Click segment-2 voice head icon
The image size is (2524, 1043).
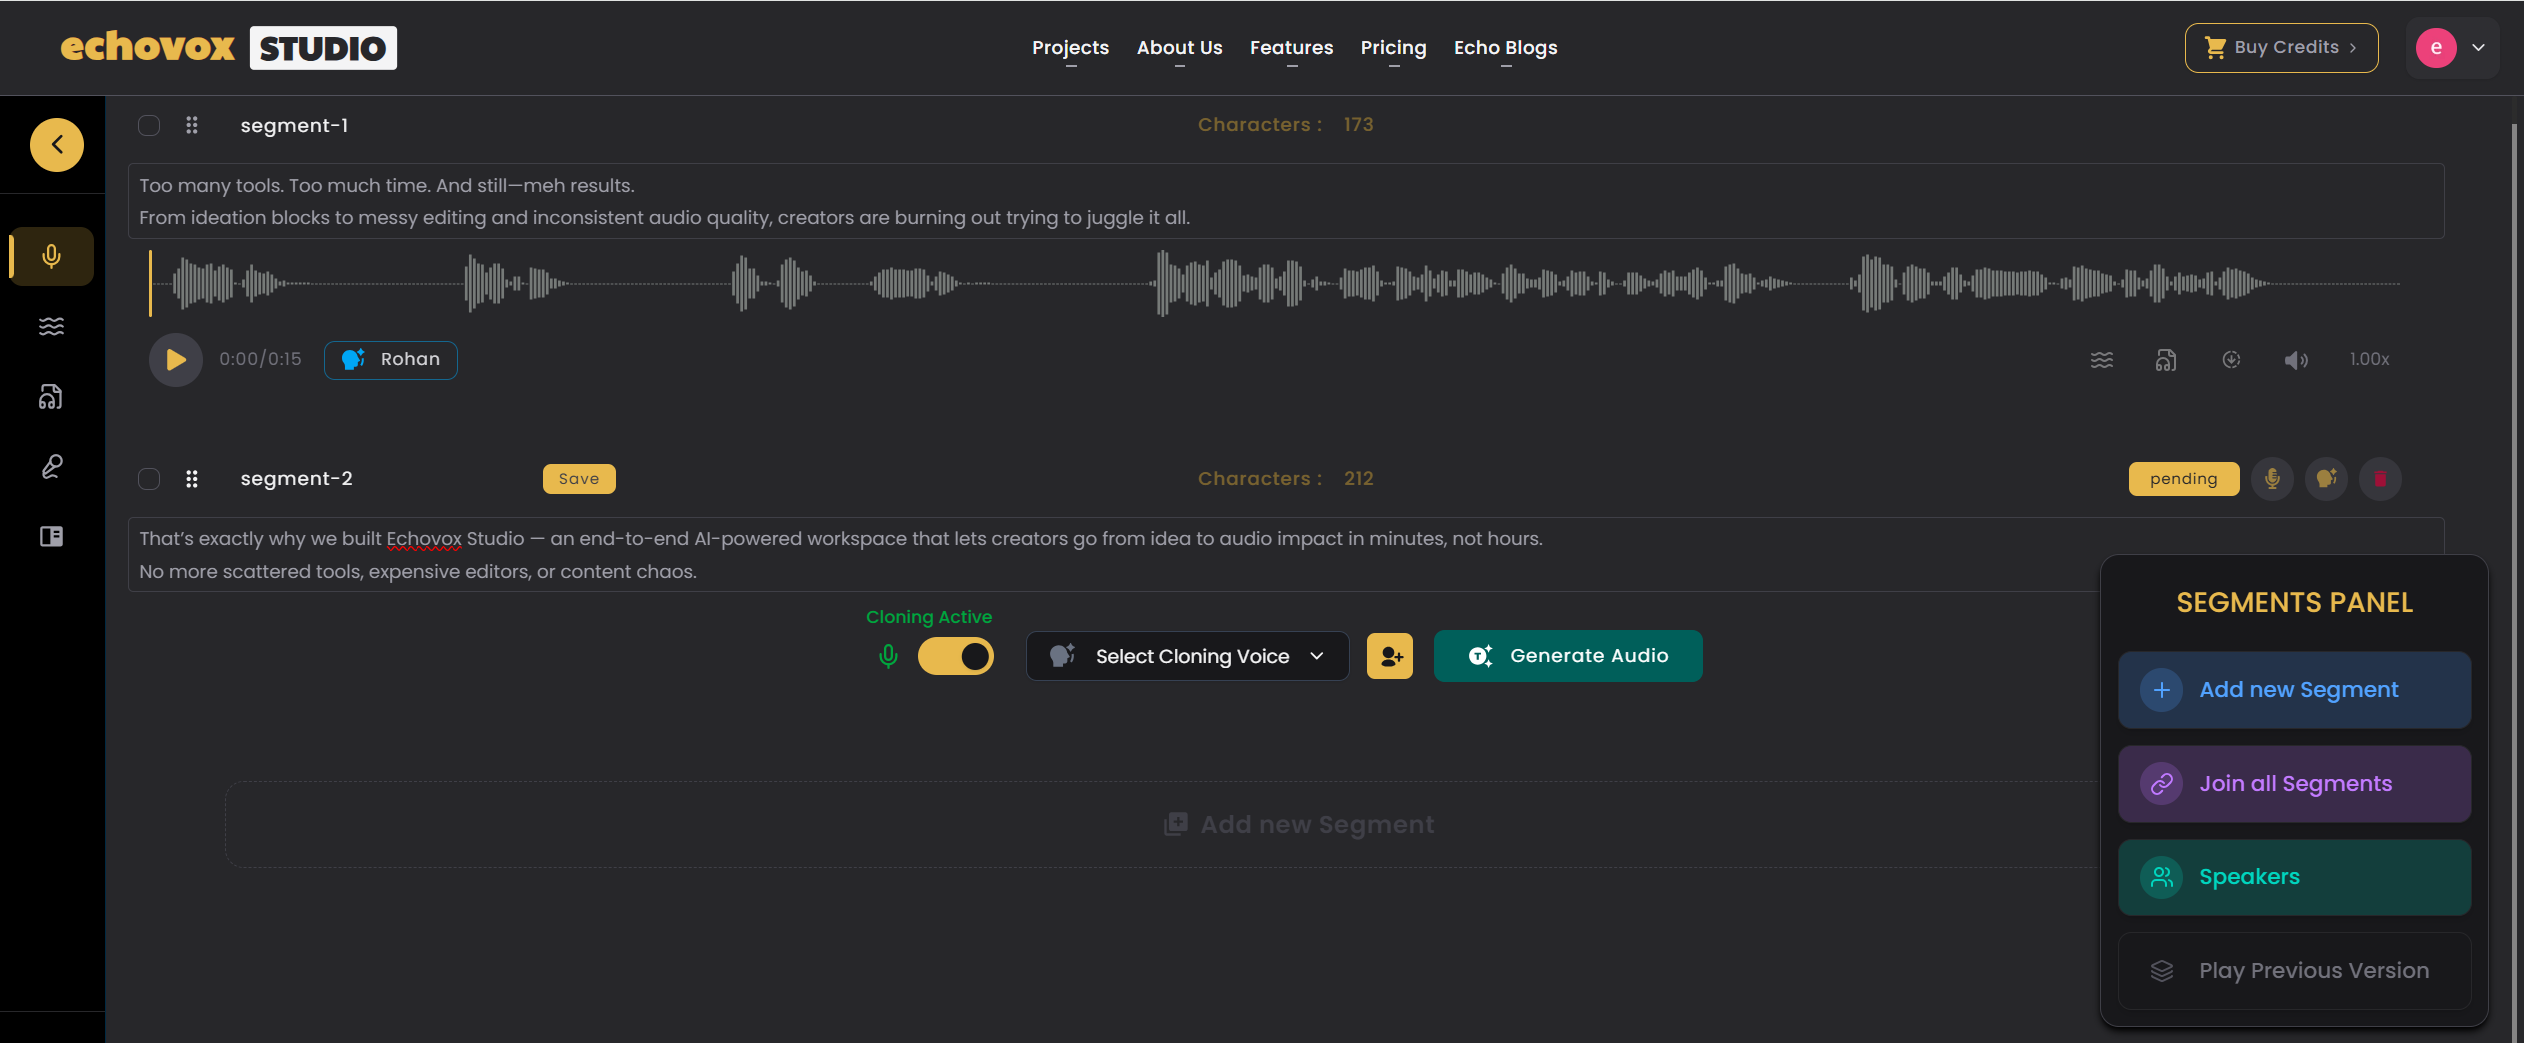[2326, 479]
